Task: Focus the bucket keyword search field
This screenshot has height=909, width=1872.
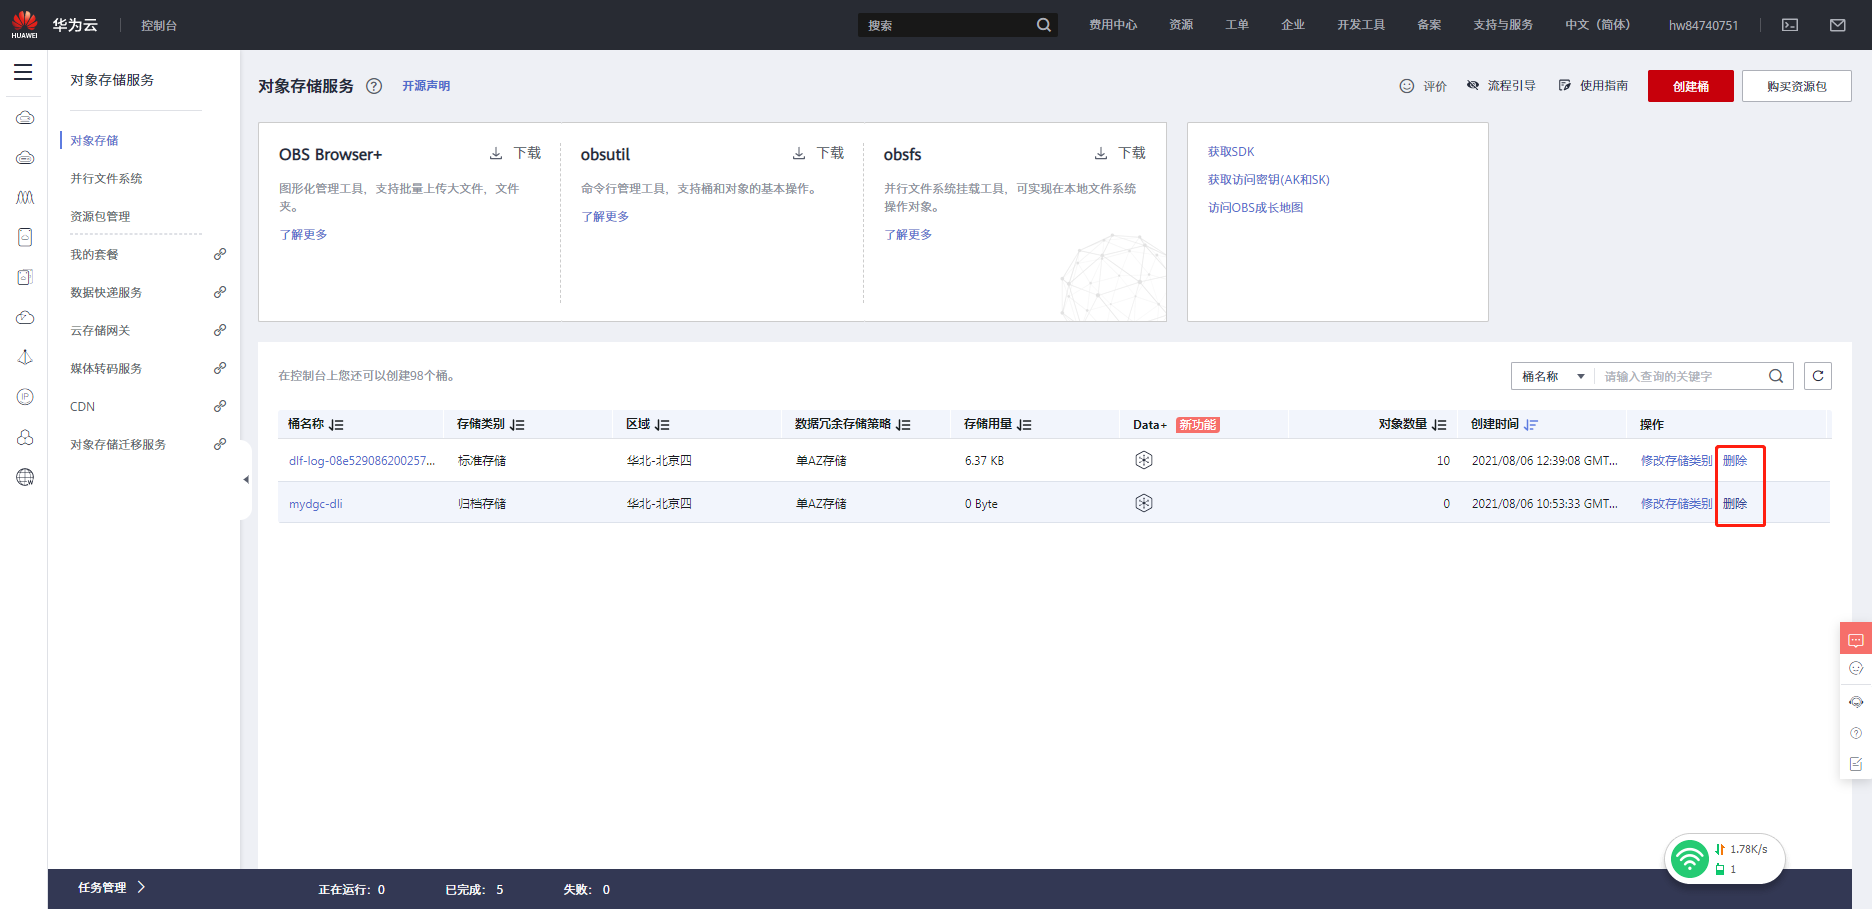Action: 1680,376
